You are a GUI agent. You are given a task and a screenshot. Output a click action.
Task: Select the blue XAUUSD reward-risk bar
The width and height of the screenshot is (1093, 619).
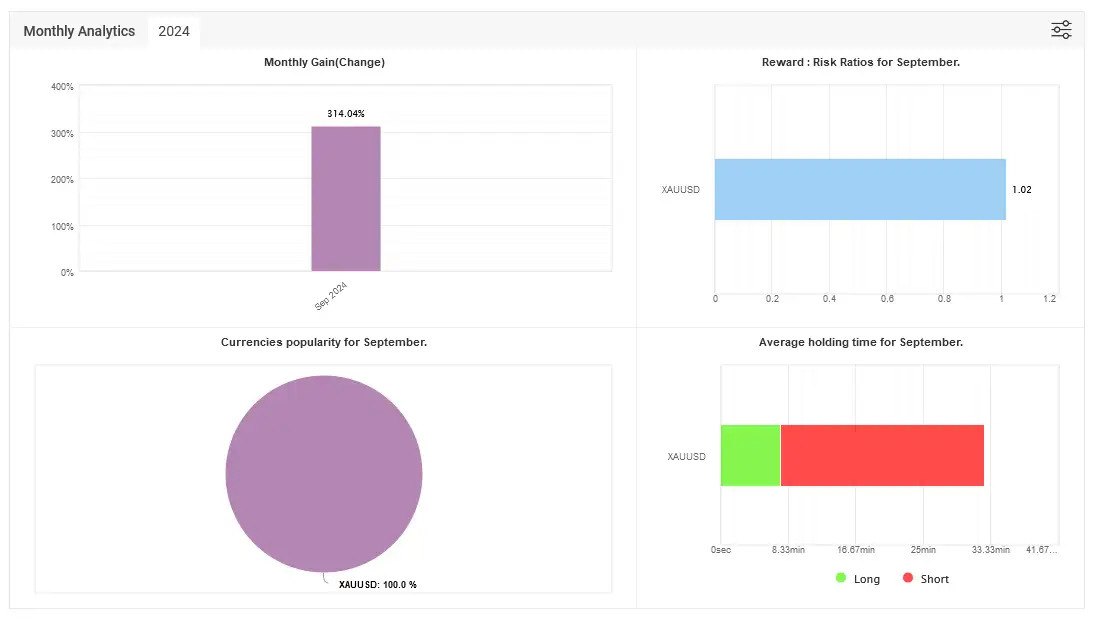(x=859, y=189)
